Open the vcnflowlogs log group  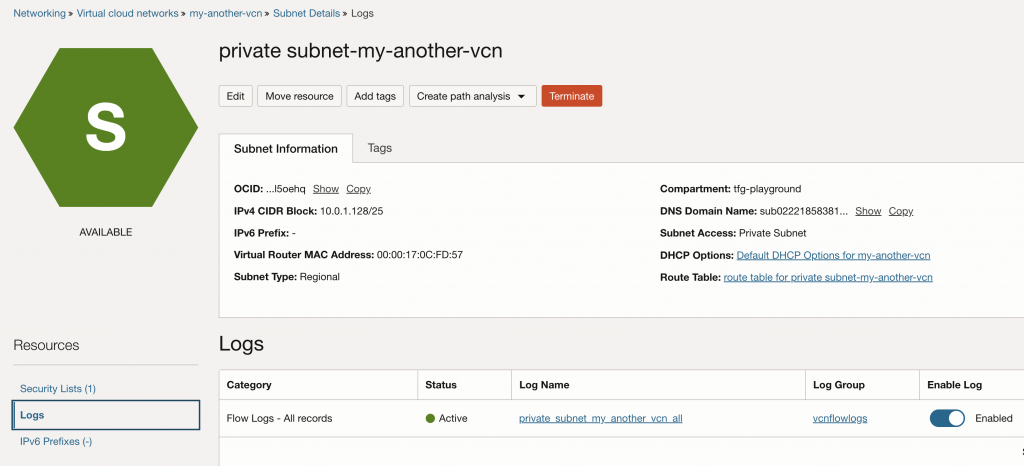pos(840,418)
